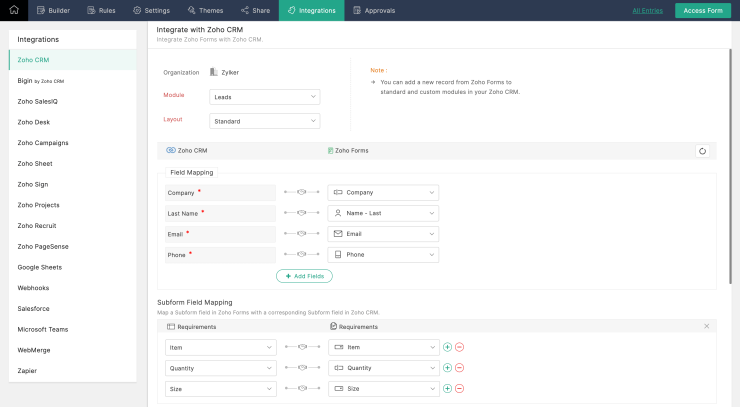Click the Add Fields button
This screenshot has width=740, height=407.
pyautogui.click(x=304, y=276)
